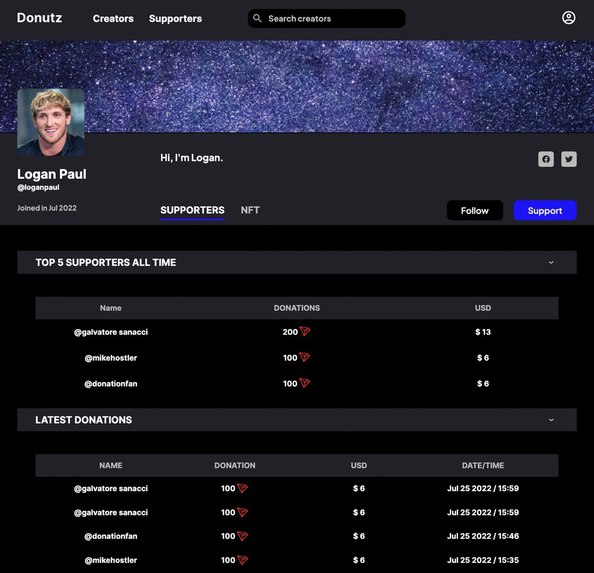Open the Twitter social icon
594x573 pixels.
(x=569, y=159)
